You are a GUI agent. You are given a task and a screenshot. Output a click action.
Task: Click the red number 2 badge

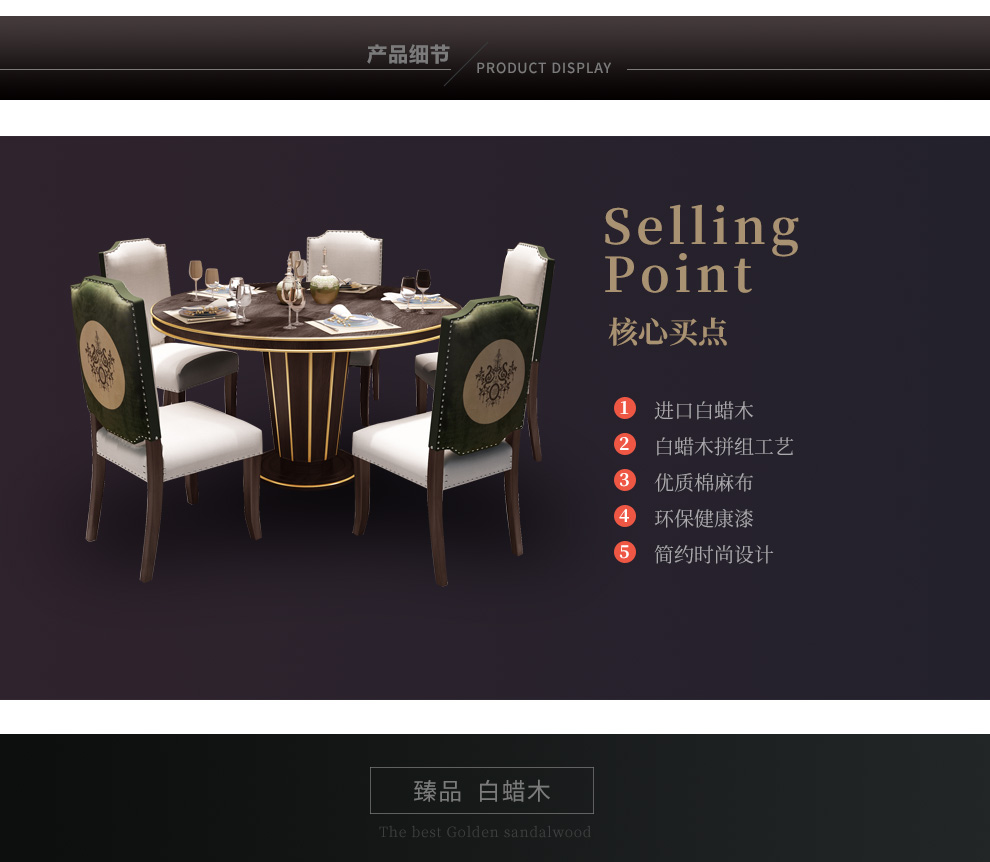[624, 444]
